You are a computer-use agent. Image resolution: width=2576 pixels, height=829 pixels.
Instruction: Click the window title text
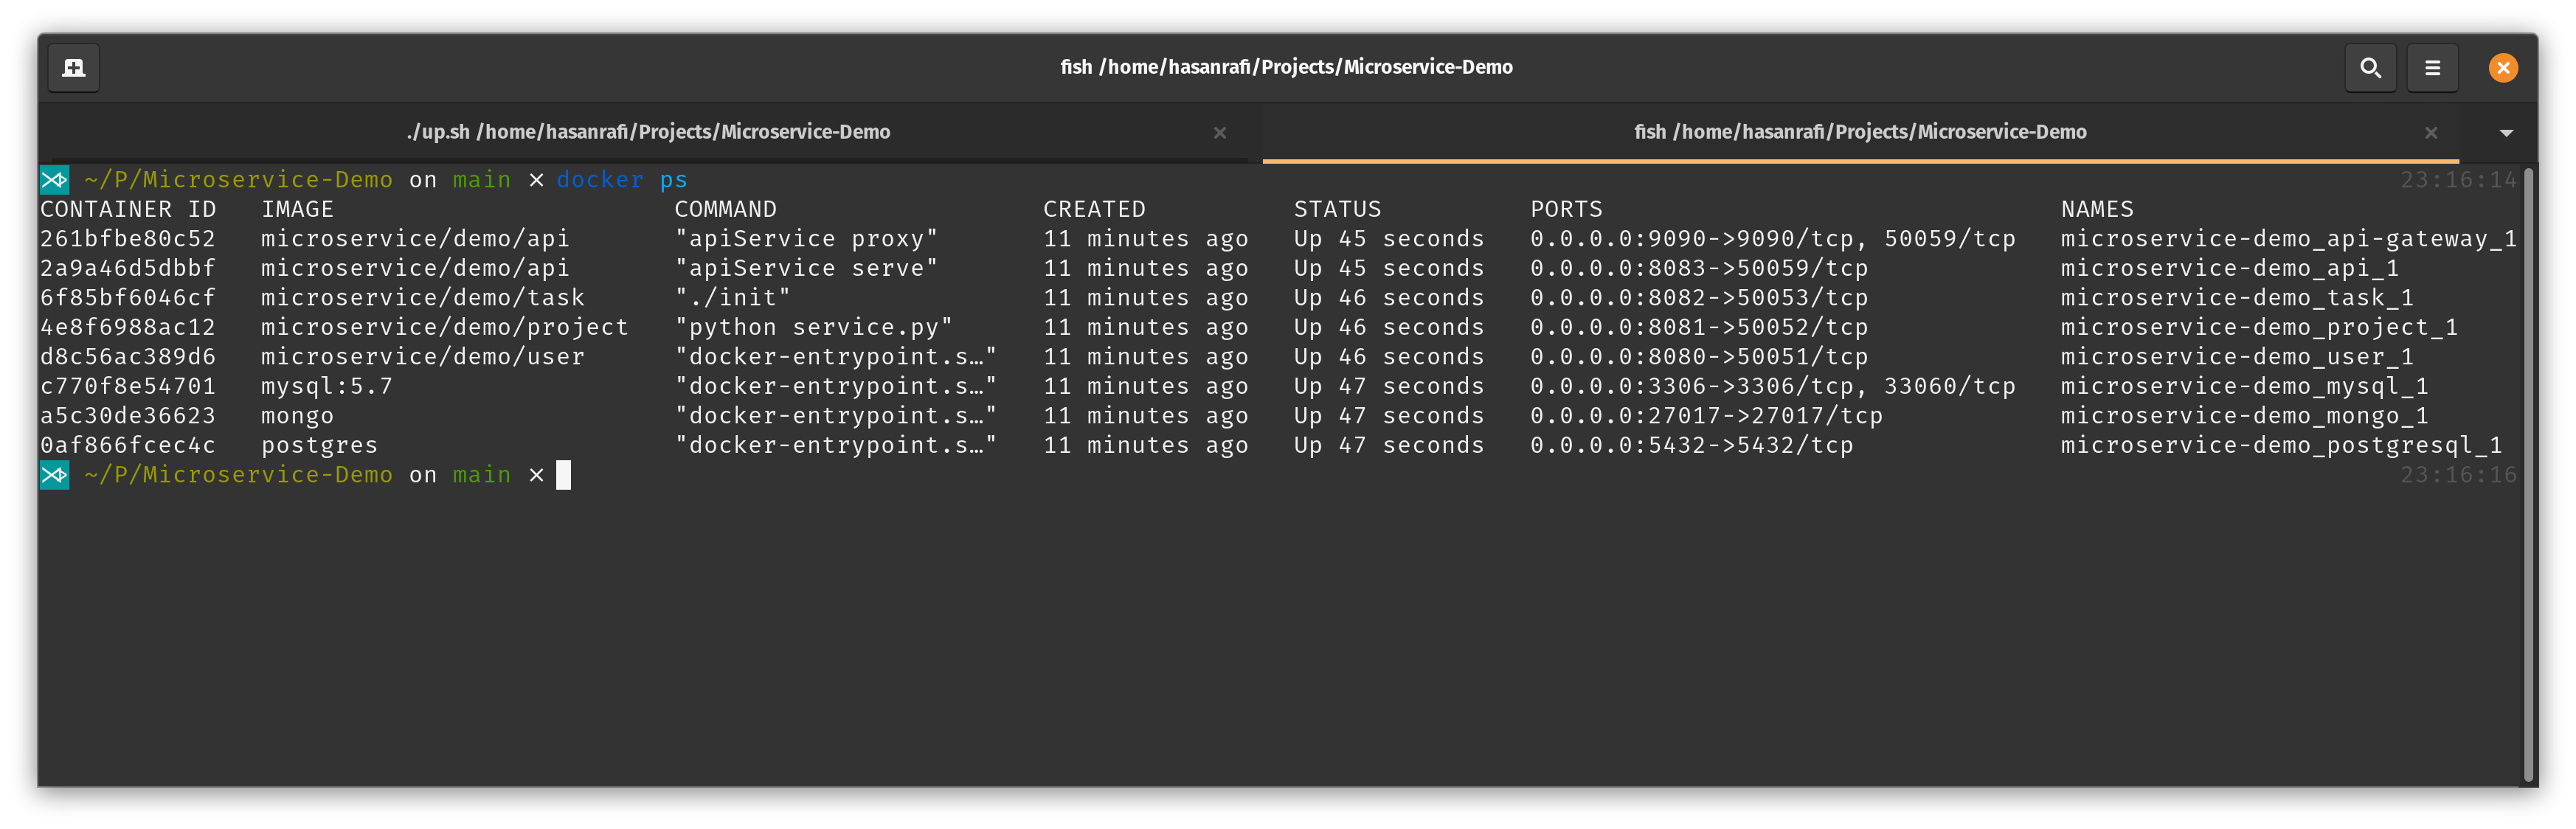click(x=1286, y=67)
